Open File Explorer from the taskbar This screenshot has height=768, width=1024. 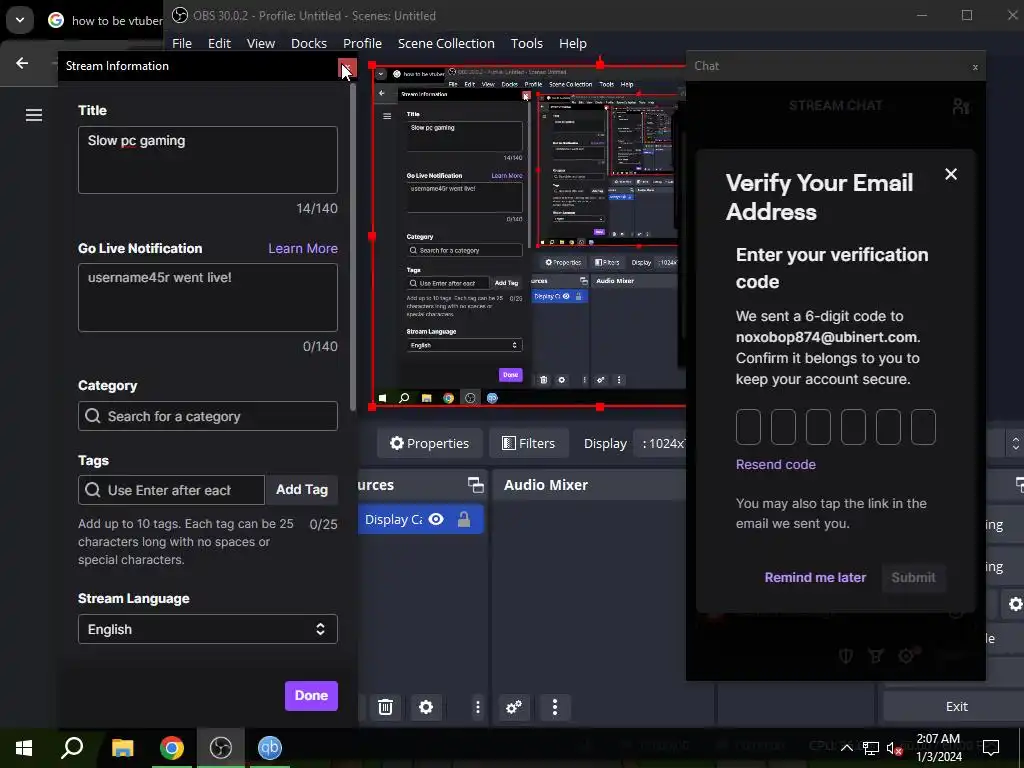tap(122, 748)
